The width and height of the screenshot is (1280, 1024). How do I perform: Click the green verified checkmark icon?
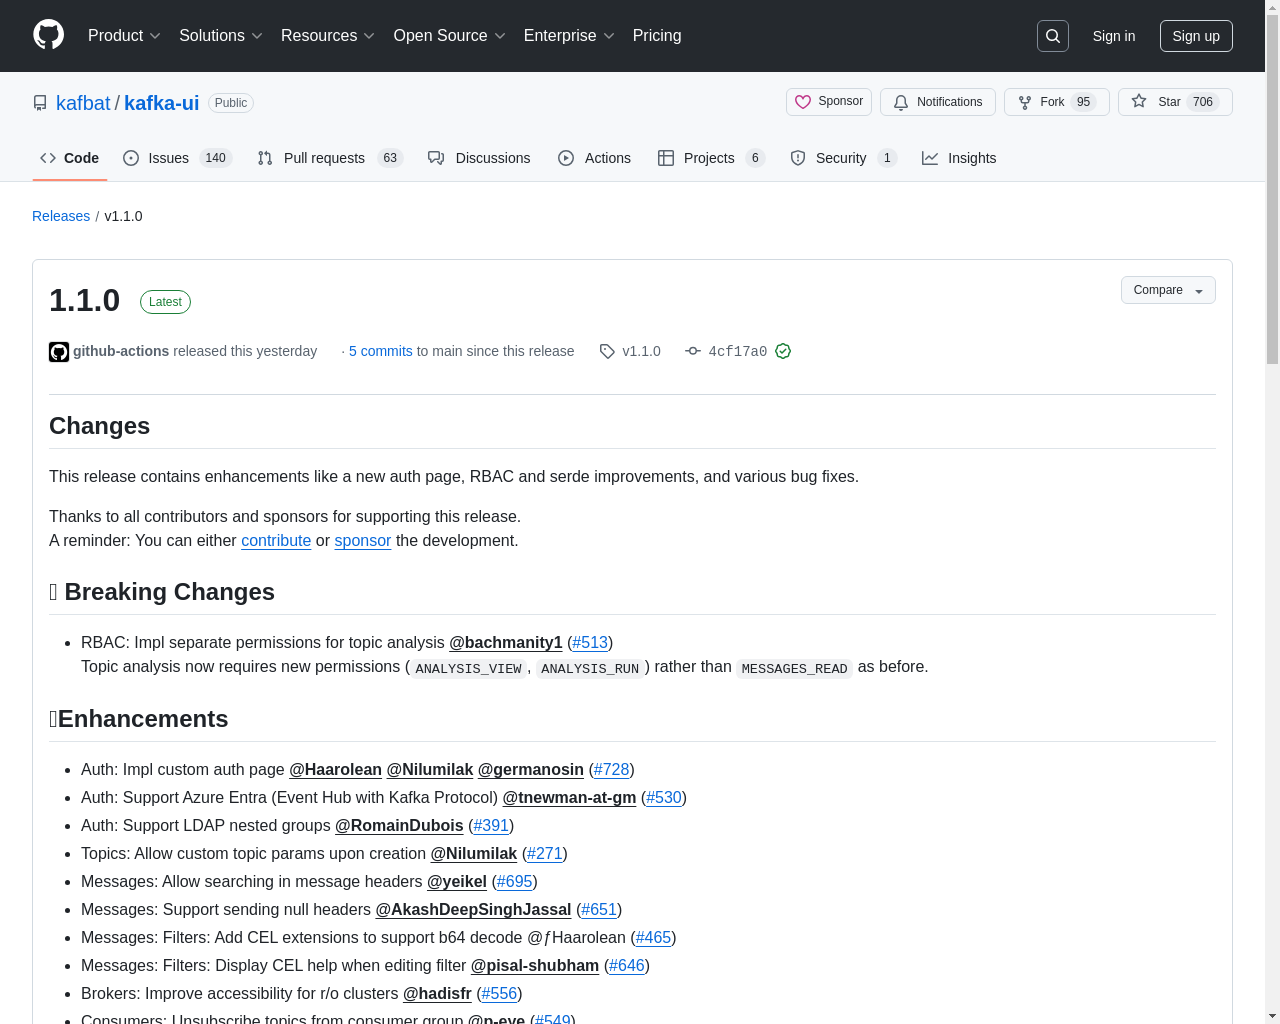(783, 351)
